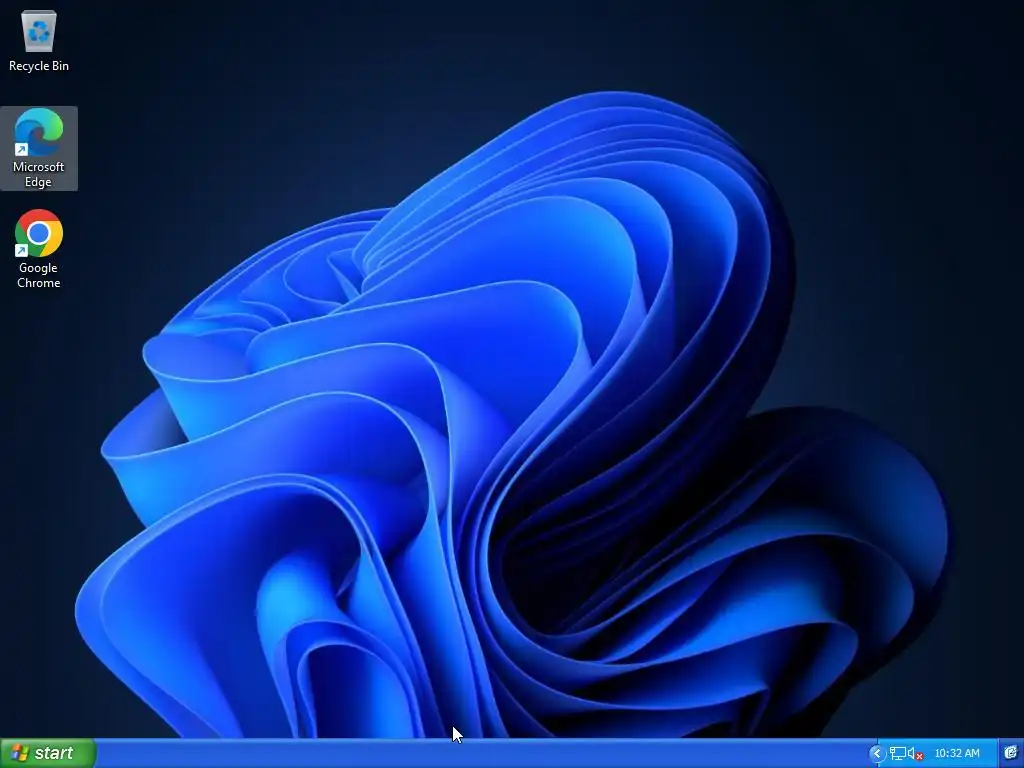Click the show desktop icon beside clock
This screenshot has height=768, width=1024.
click(1011, 753)
